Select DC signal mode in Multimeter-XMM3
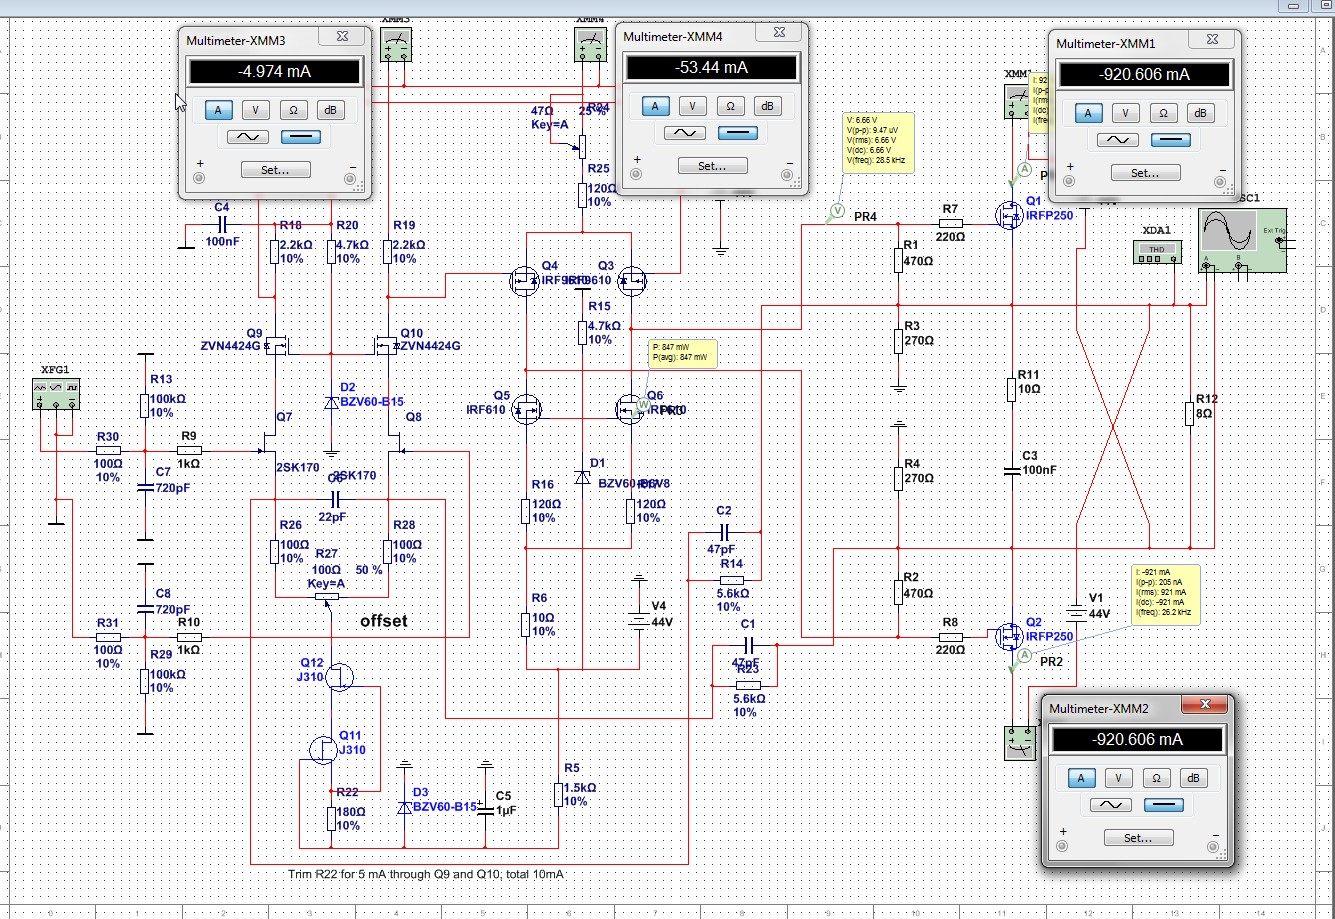Screen dimensions: 1335x919 pos(302,138)
